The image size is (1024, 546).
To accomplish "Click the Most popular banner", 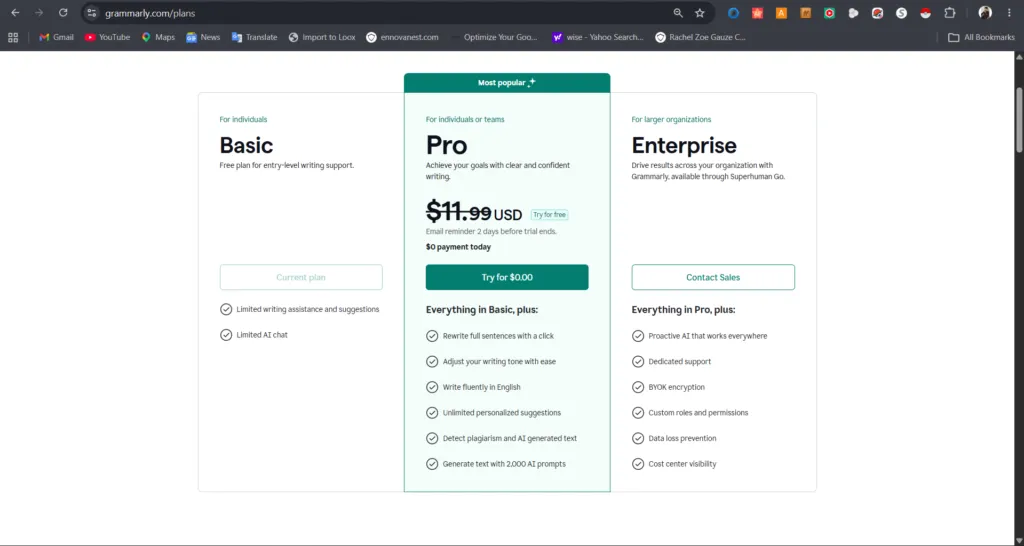I will point(507,83).
